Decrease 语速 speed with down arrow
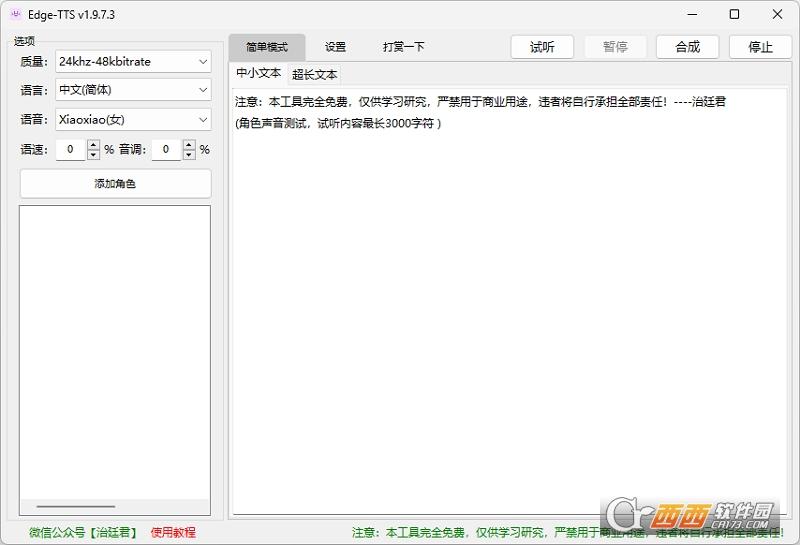 (x=93, y=155)
